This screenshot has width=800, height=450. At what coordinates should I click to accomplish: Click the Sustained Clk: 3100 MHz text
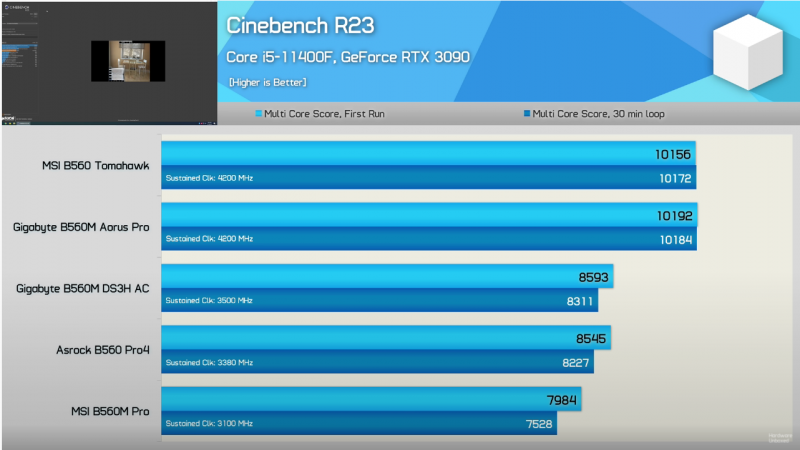tap(209, 423)
